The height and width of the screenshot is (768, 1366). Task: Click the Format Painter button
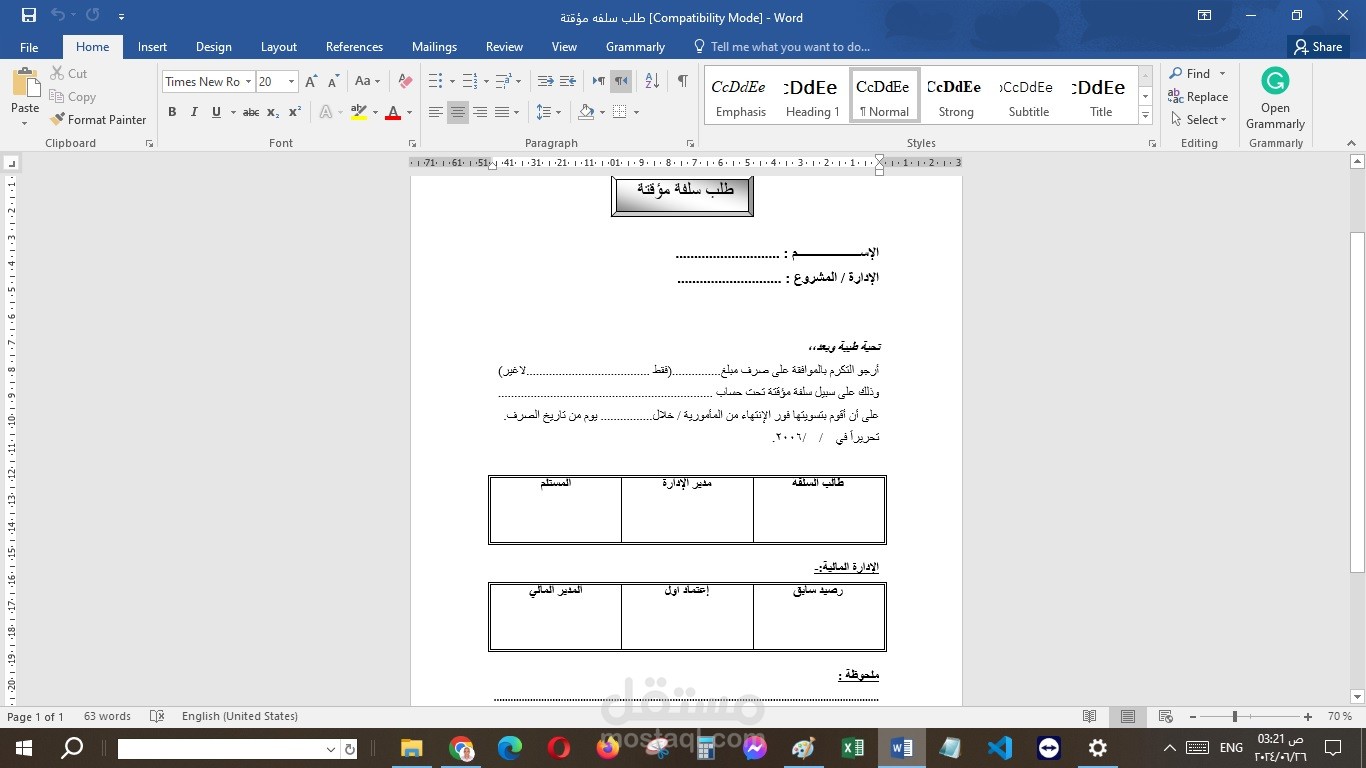click(98, 120)
